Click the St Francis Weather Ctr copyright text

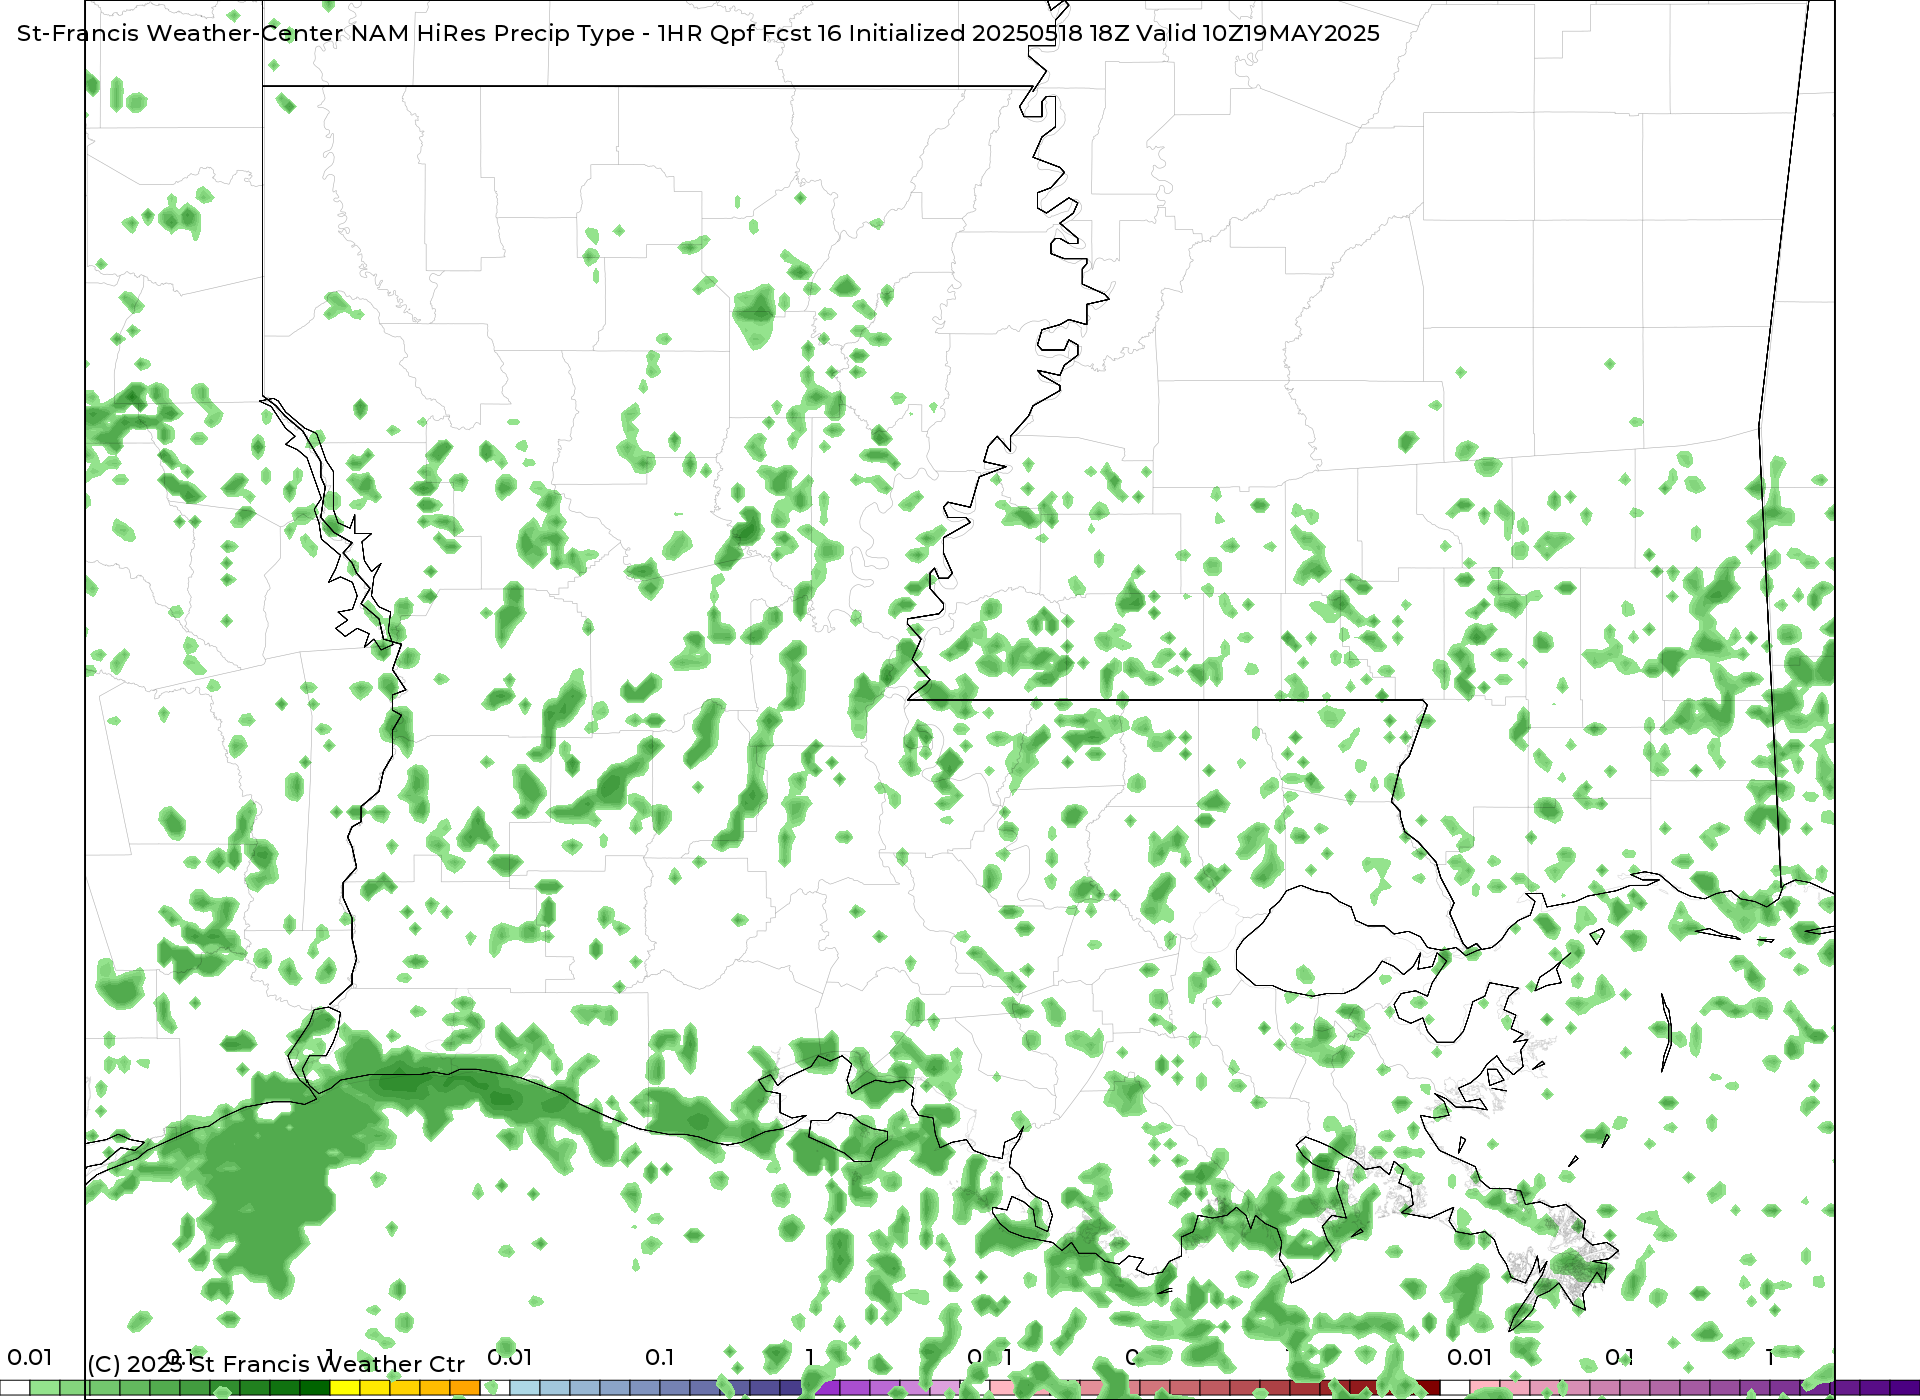pyautogui.click(x=276, y=1364)
